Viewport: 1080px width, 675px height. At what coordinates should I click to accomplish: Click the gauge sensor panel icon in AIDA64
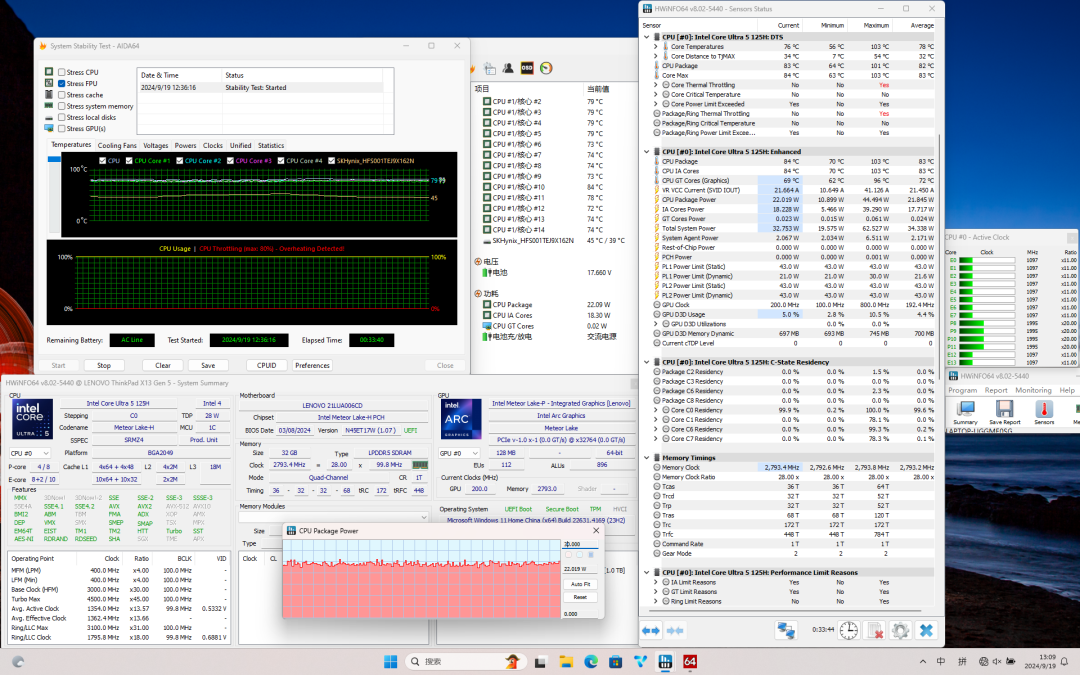click(x=546, y=68)
